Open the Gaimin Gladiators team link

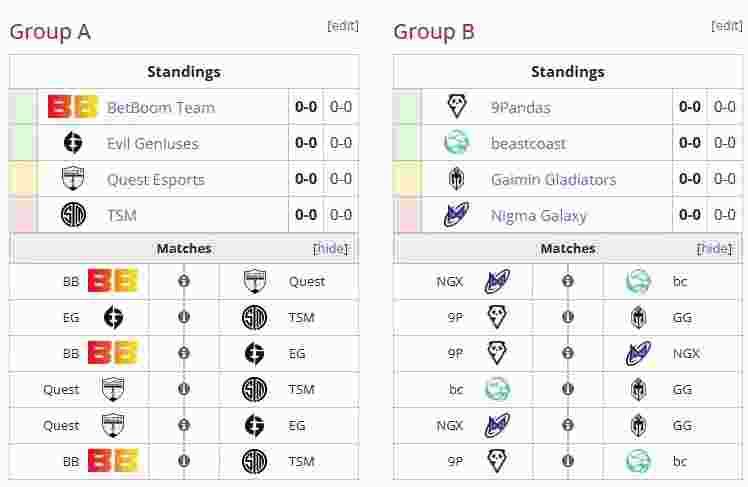coord(553,179)
